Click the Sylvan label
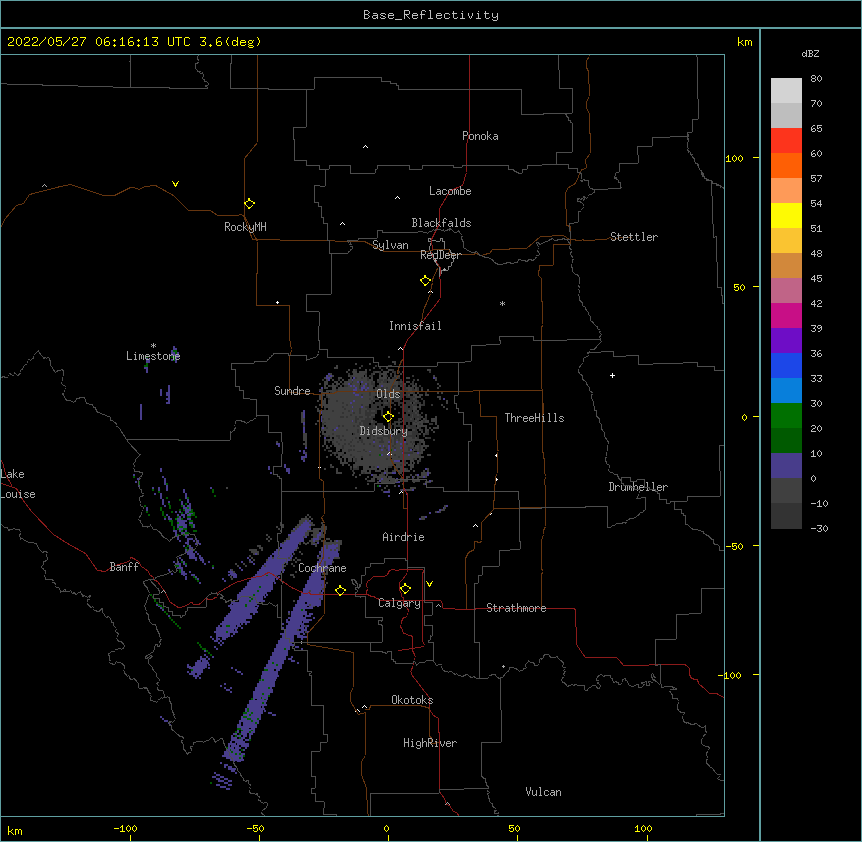 [390, 245]
